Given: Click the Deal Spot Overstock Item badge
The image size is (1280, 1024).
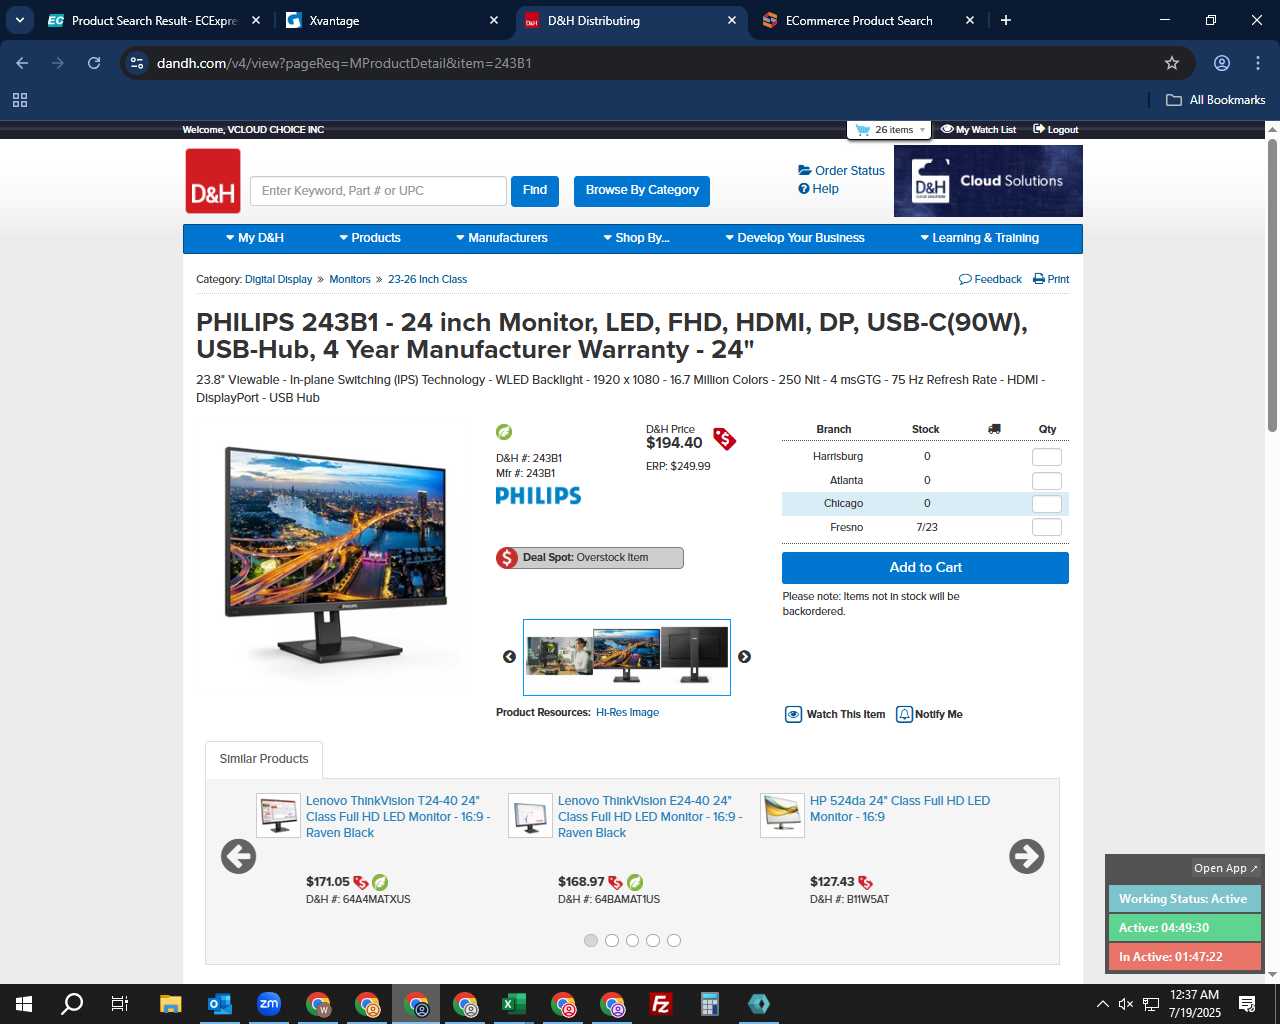Looking at the screenshot, I should click(590, 558).
